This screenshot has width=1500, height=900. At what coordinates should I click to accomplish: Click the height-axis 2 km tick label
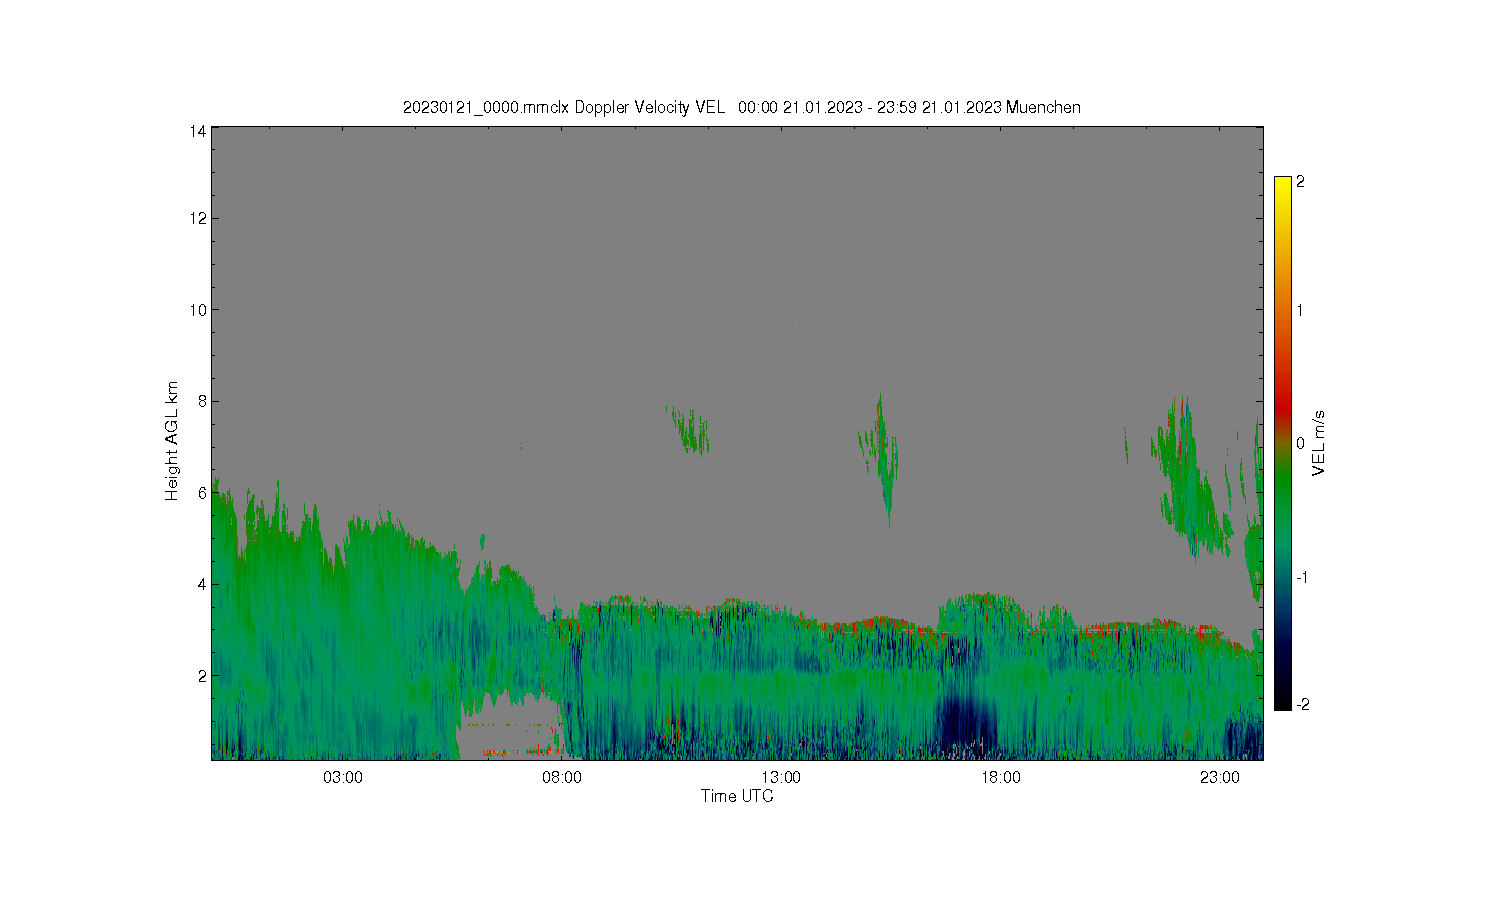(202, 676)
